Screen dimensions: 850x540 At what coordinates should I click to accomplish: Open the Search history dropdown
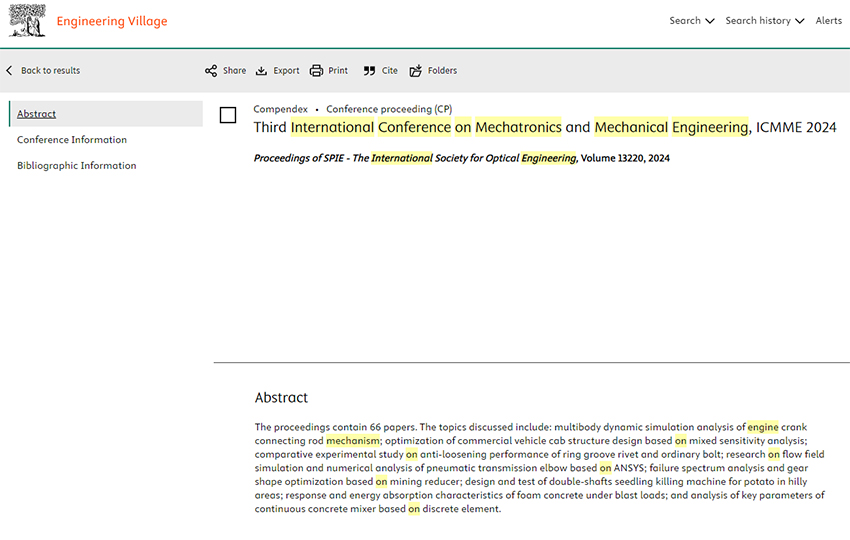click(764, 21)
